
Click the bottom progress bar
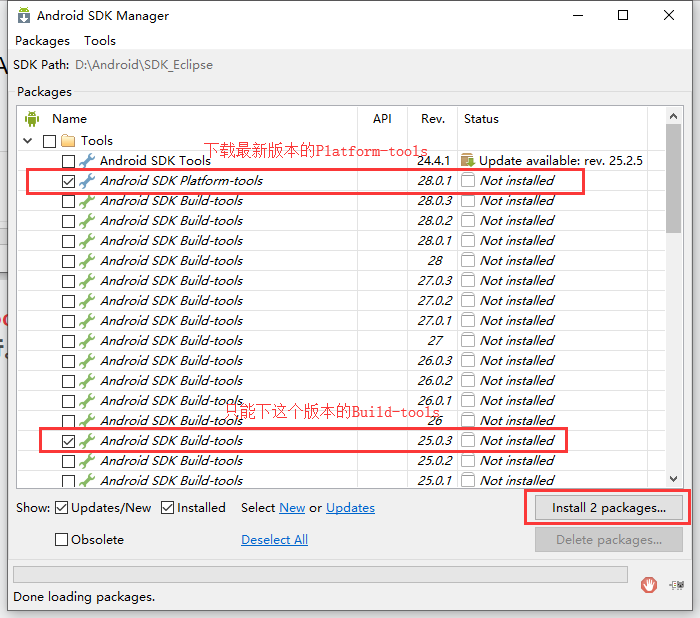pyautogui.click(x=320, y=574)
